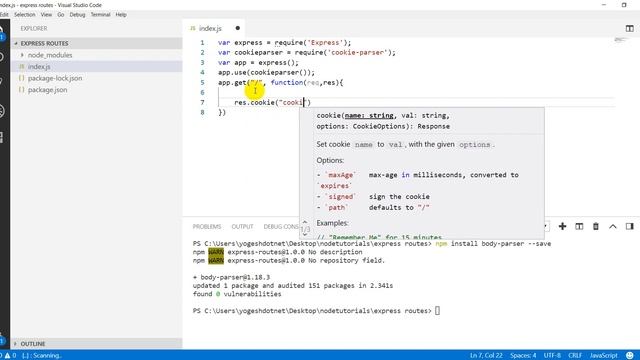Viewport: 640px width, 360px height.
Task: Open the Selection menu
Action: pos(24,14)
